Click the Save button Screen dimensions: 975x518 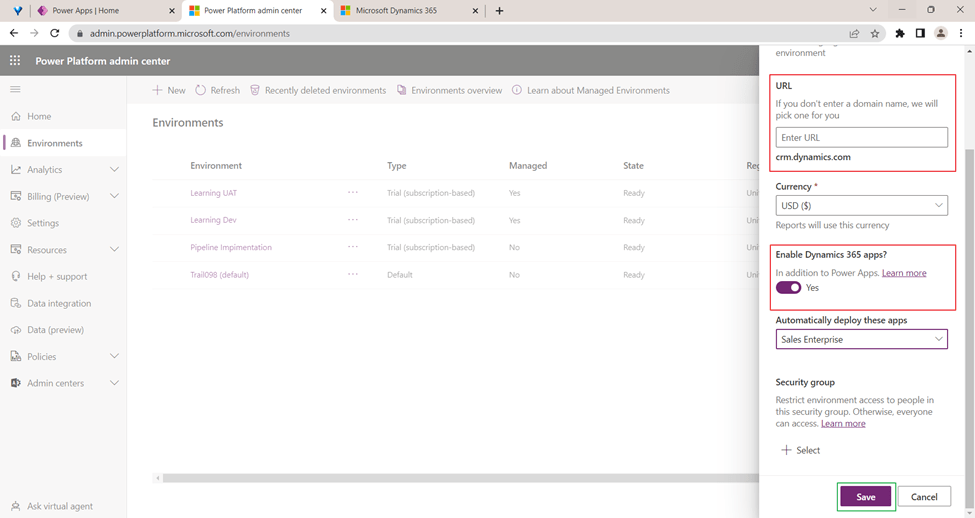coord(865,497)
